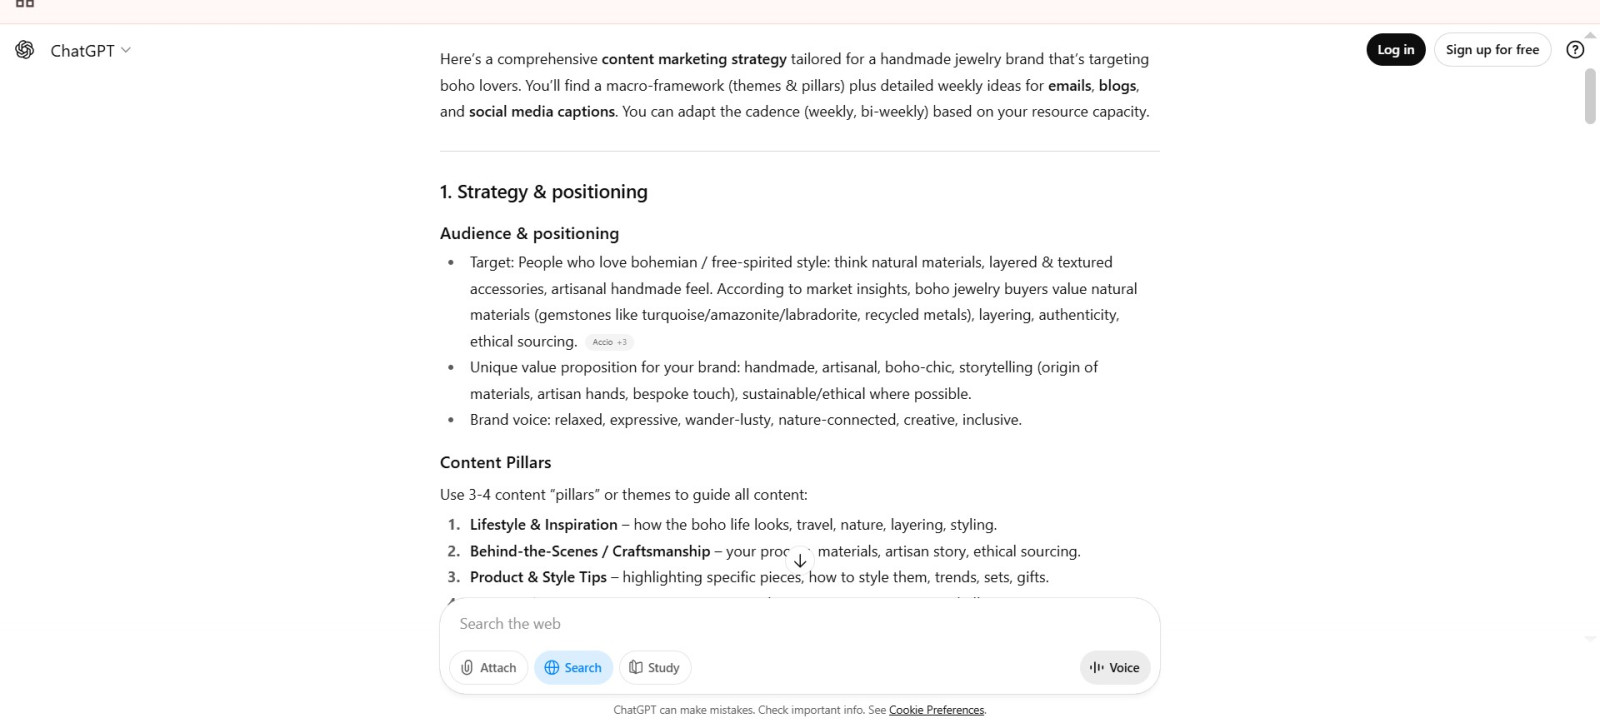
Task: Click the grid icon above ChatGPT logo
Action: point(25,4)
